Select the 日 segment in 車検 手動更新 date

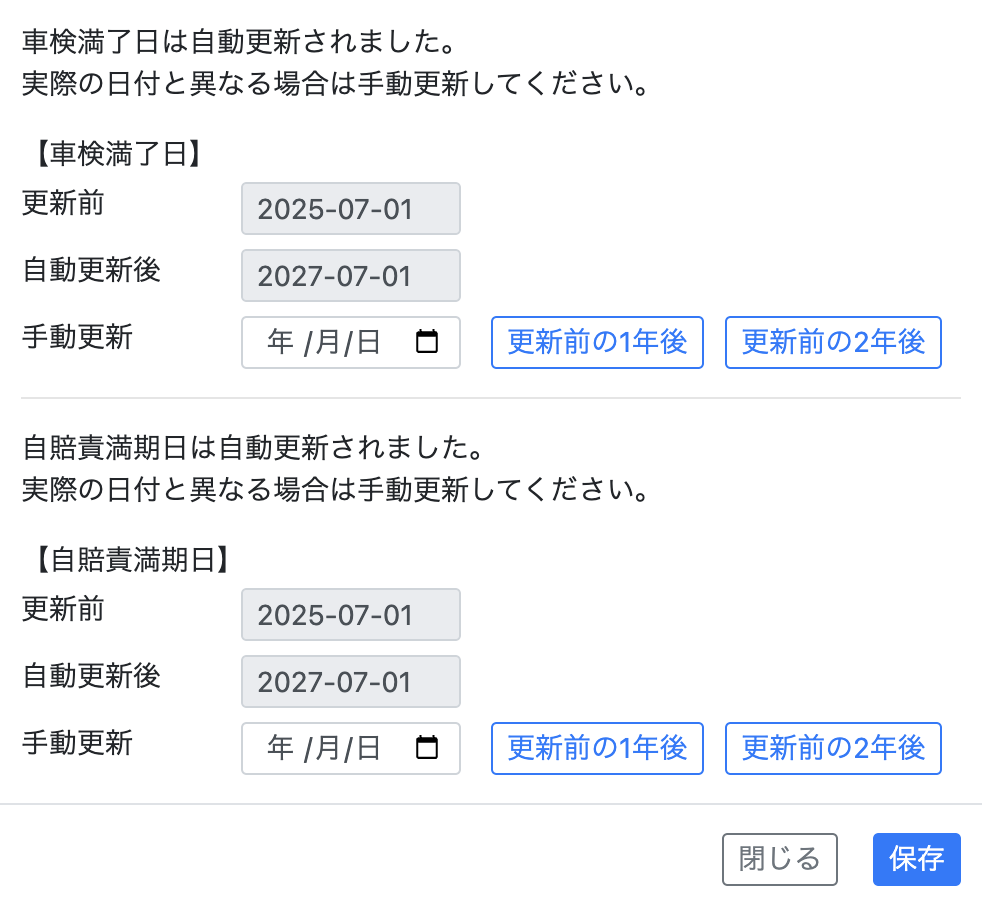click(x=368, y=343)
